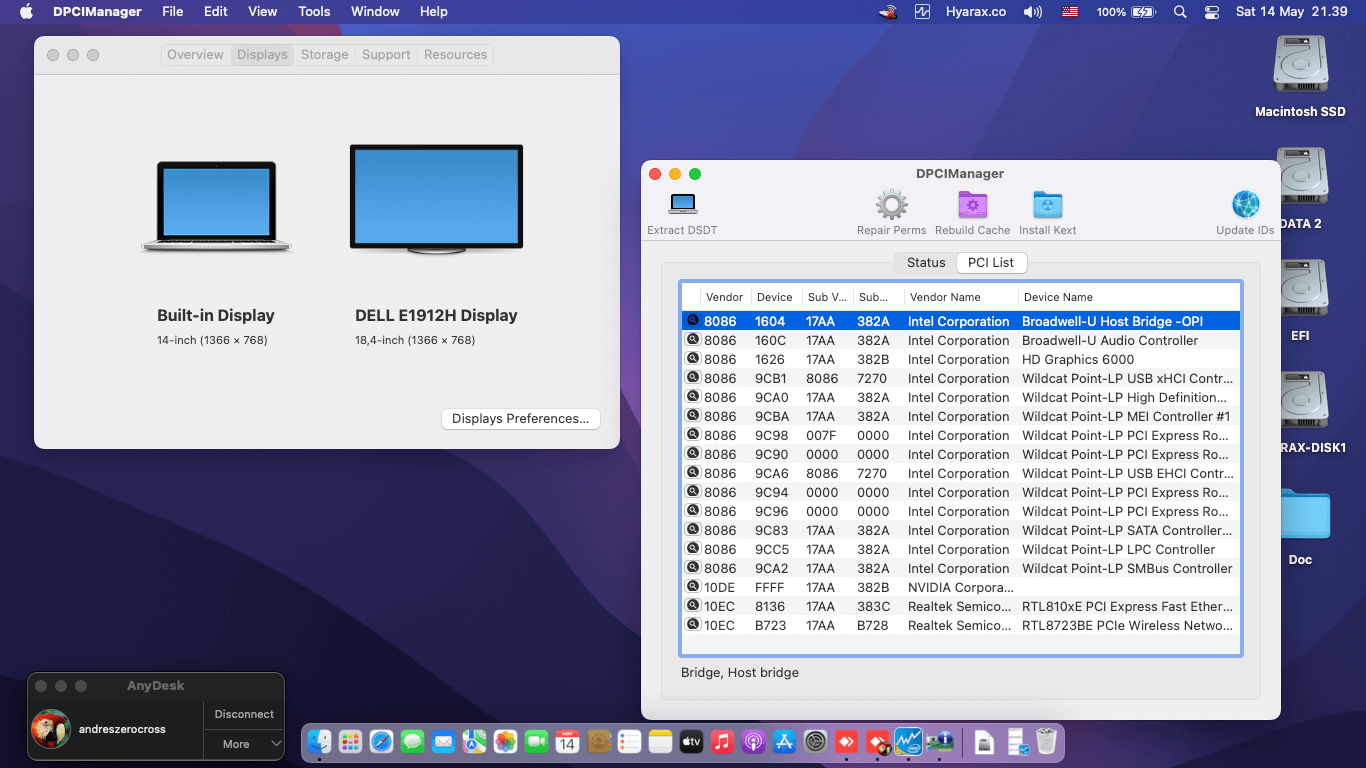Click the Displays Preferences button
Screen dimensions: 1366x768
[520, 419]
